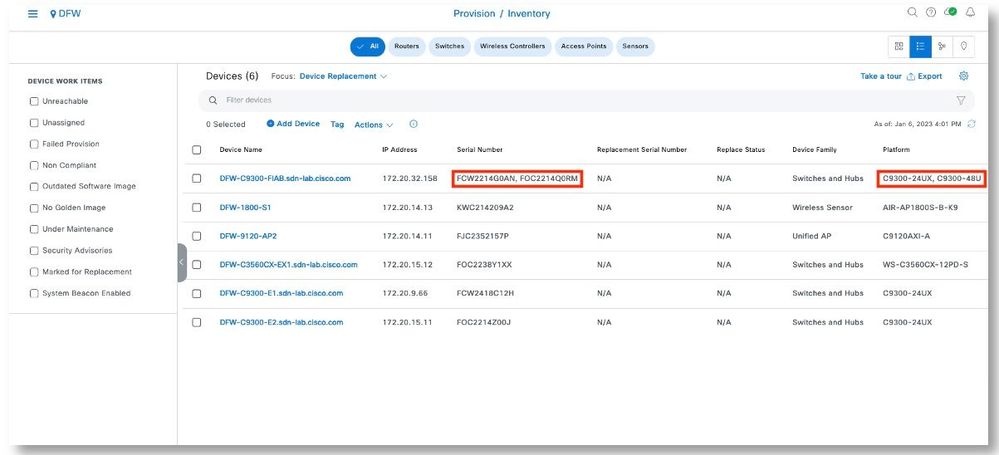Open DFW-9120-AP2 device link
Screen dimensions: 999x455
point(248,236)
